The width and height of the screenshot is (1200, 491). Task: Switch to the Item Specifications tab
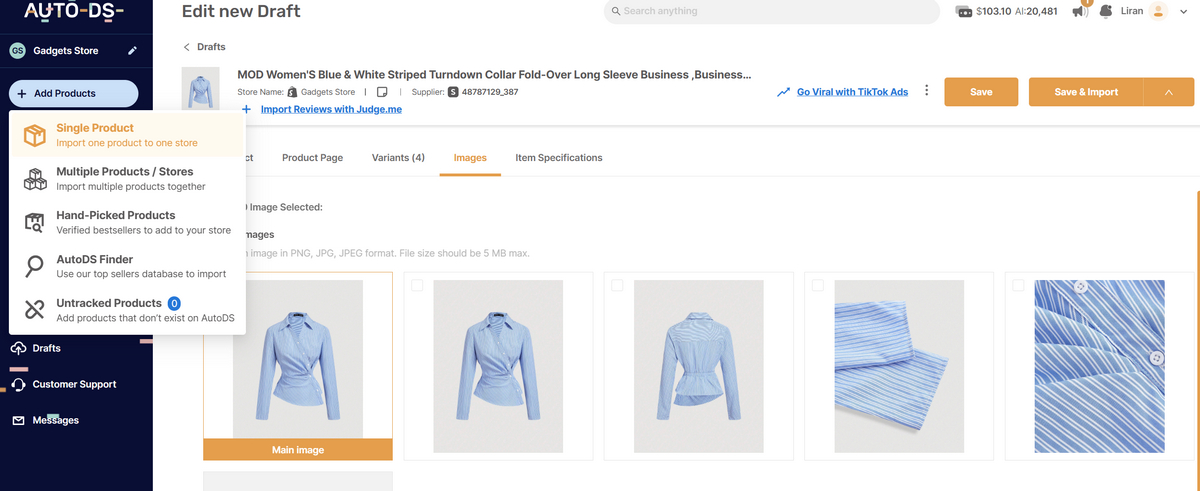pos(559,158)
